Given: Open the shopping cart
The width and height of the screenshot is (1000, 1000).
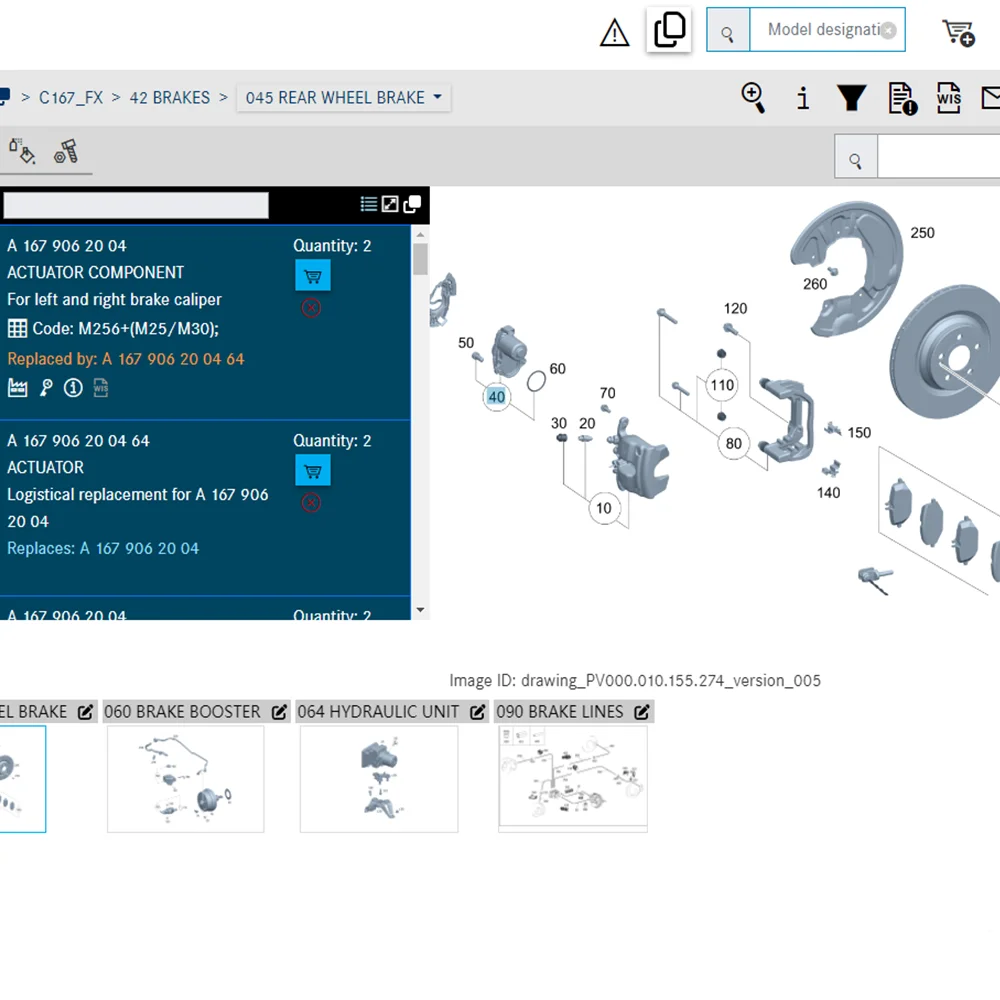Looking at the screenshot, I should (x=959, y=33).
